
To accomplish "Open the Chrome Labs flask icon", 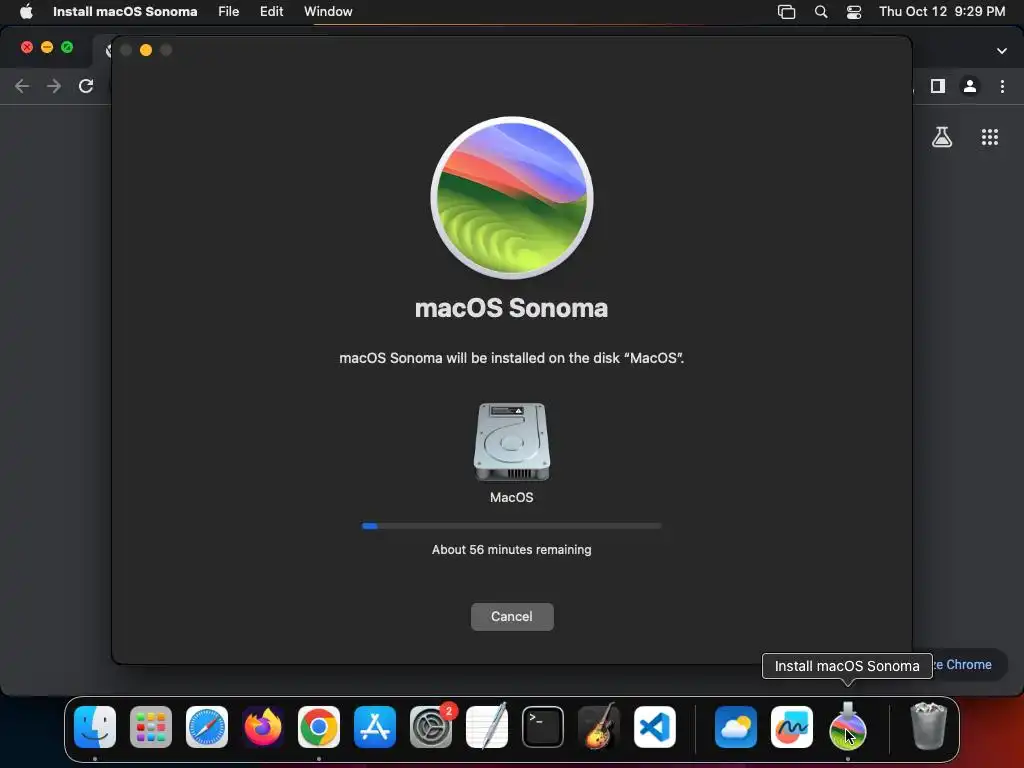I will pyautogui.click(x=942, y=137).
